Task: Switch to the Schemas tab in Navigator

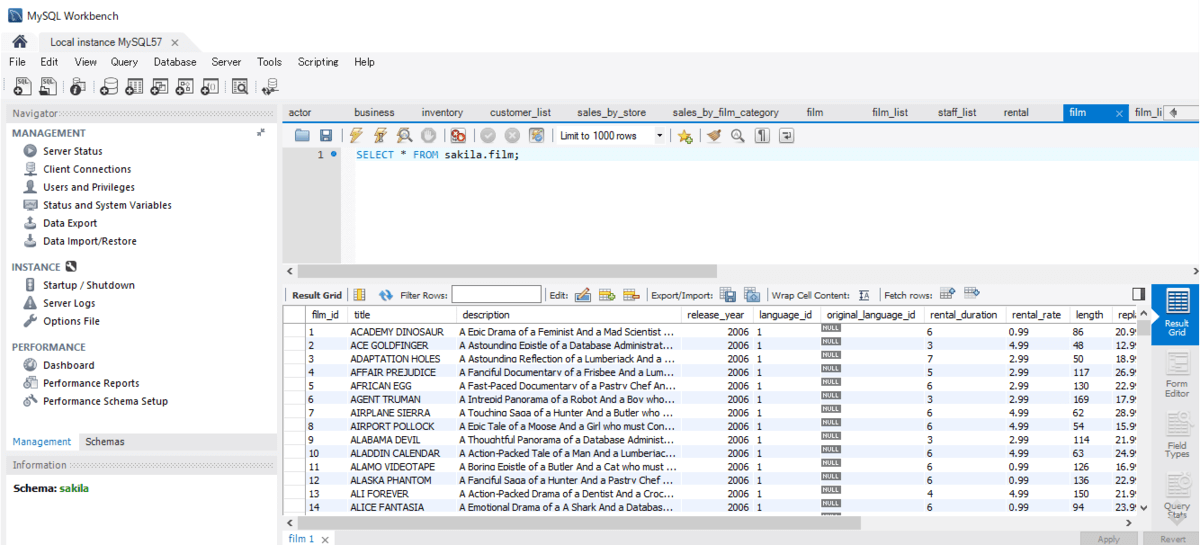Action: 105,441
